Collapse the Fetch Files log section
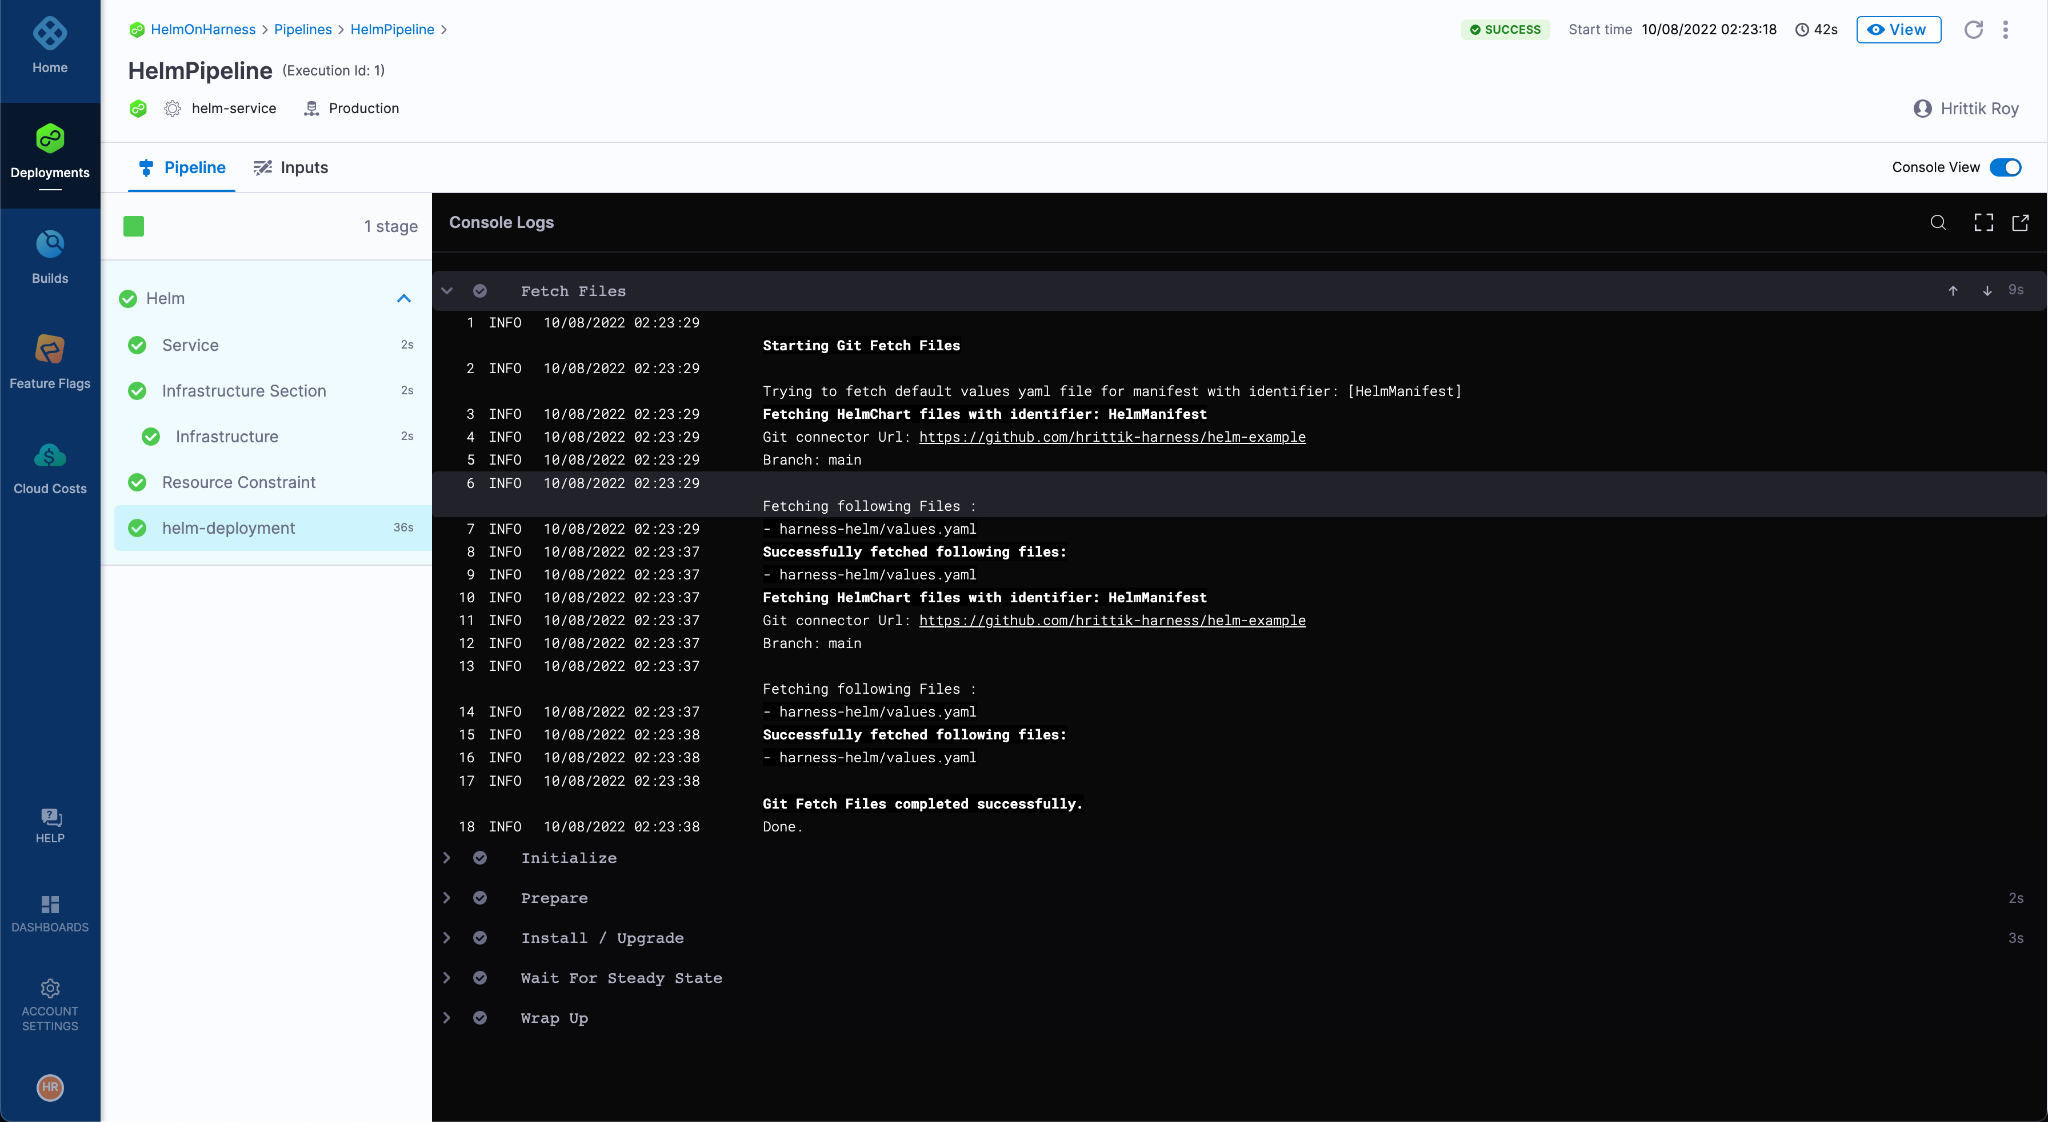The height and width of the screenshot is (1122, 2048). coord(446,291)
